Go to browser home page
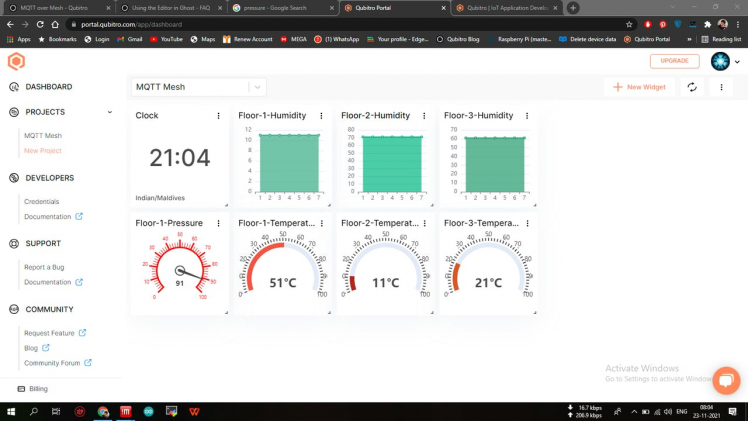 (x=55, y=24)
